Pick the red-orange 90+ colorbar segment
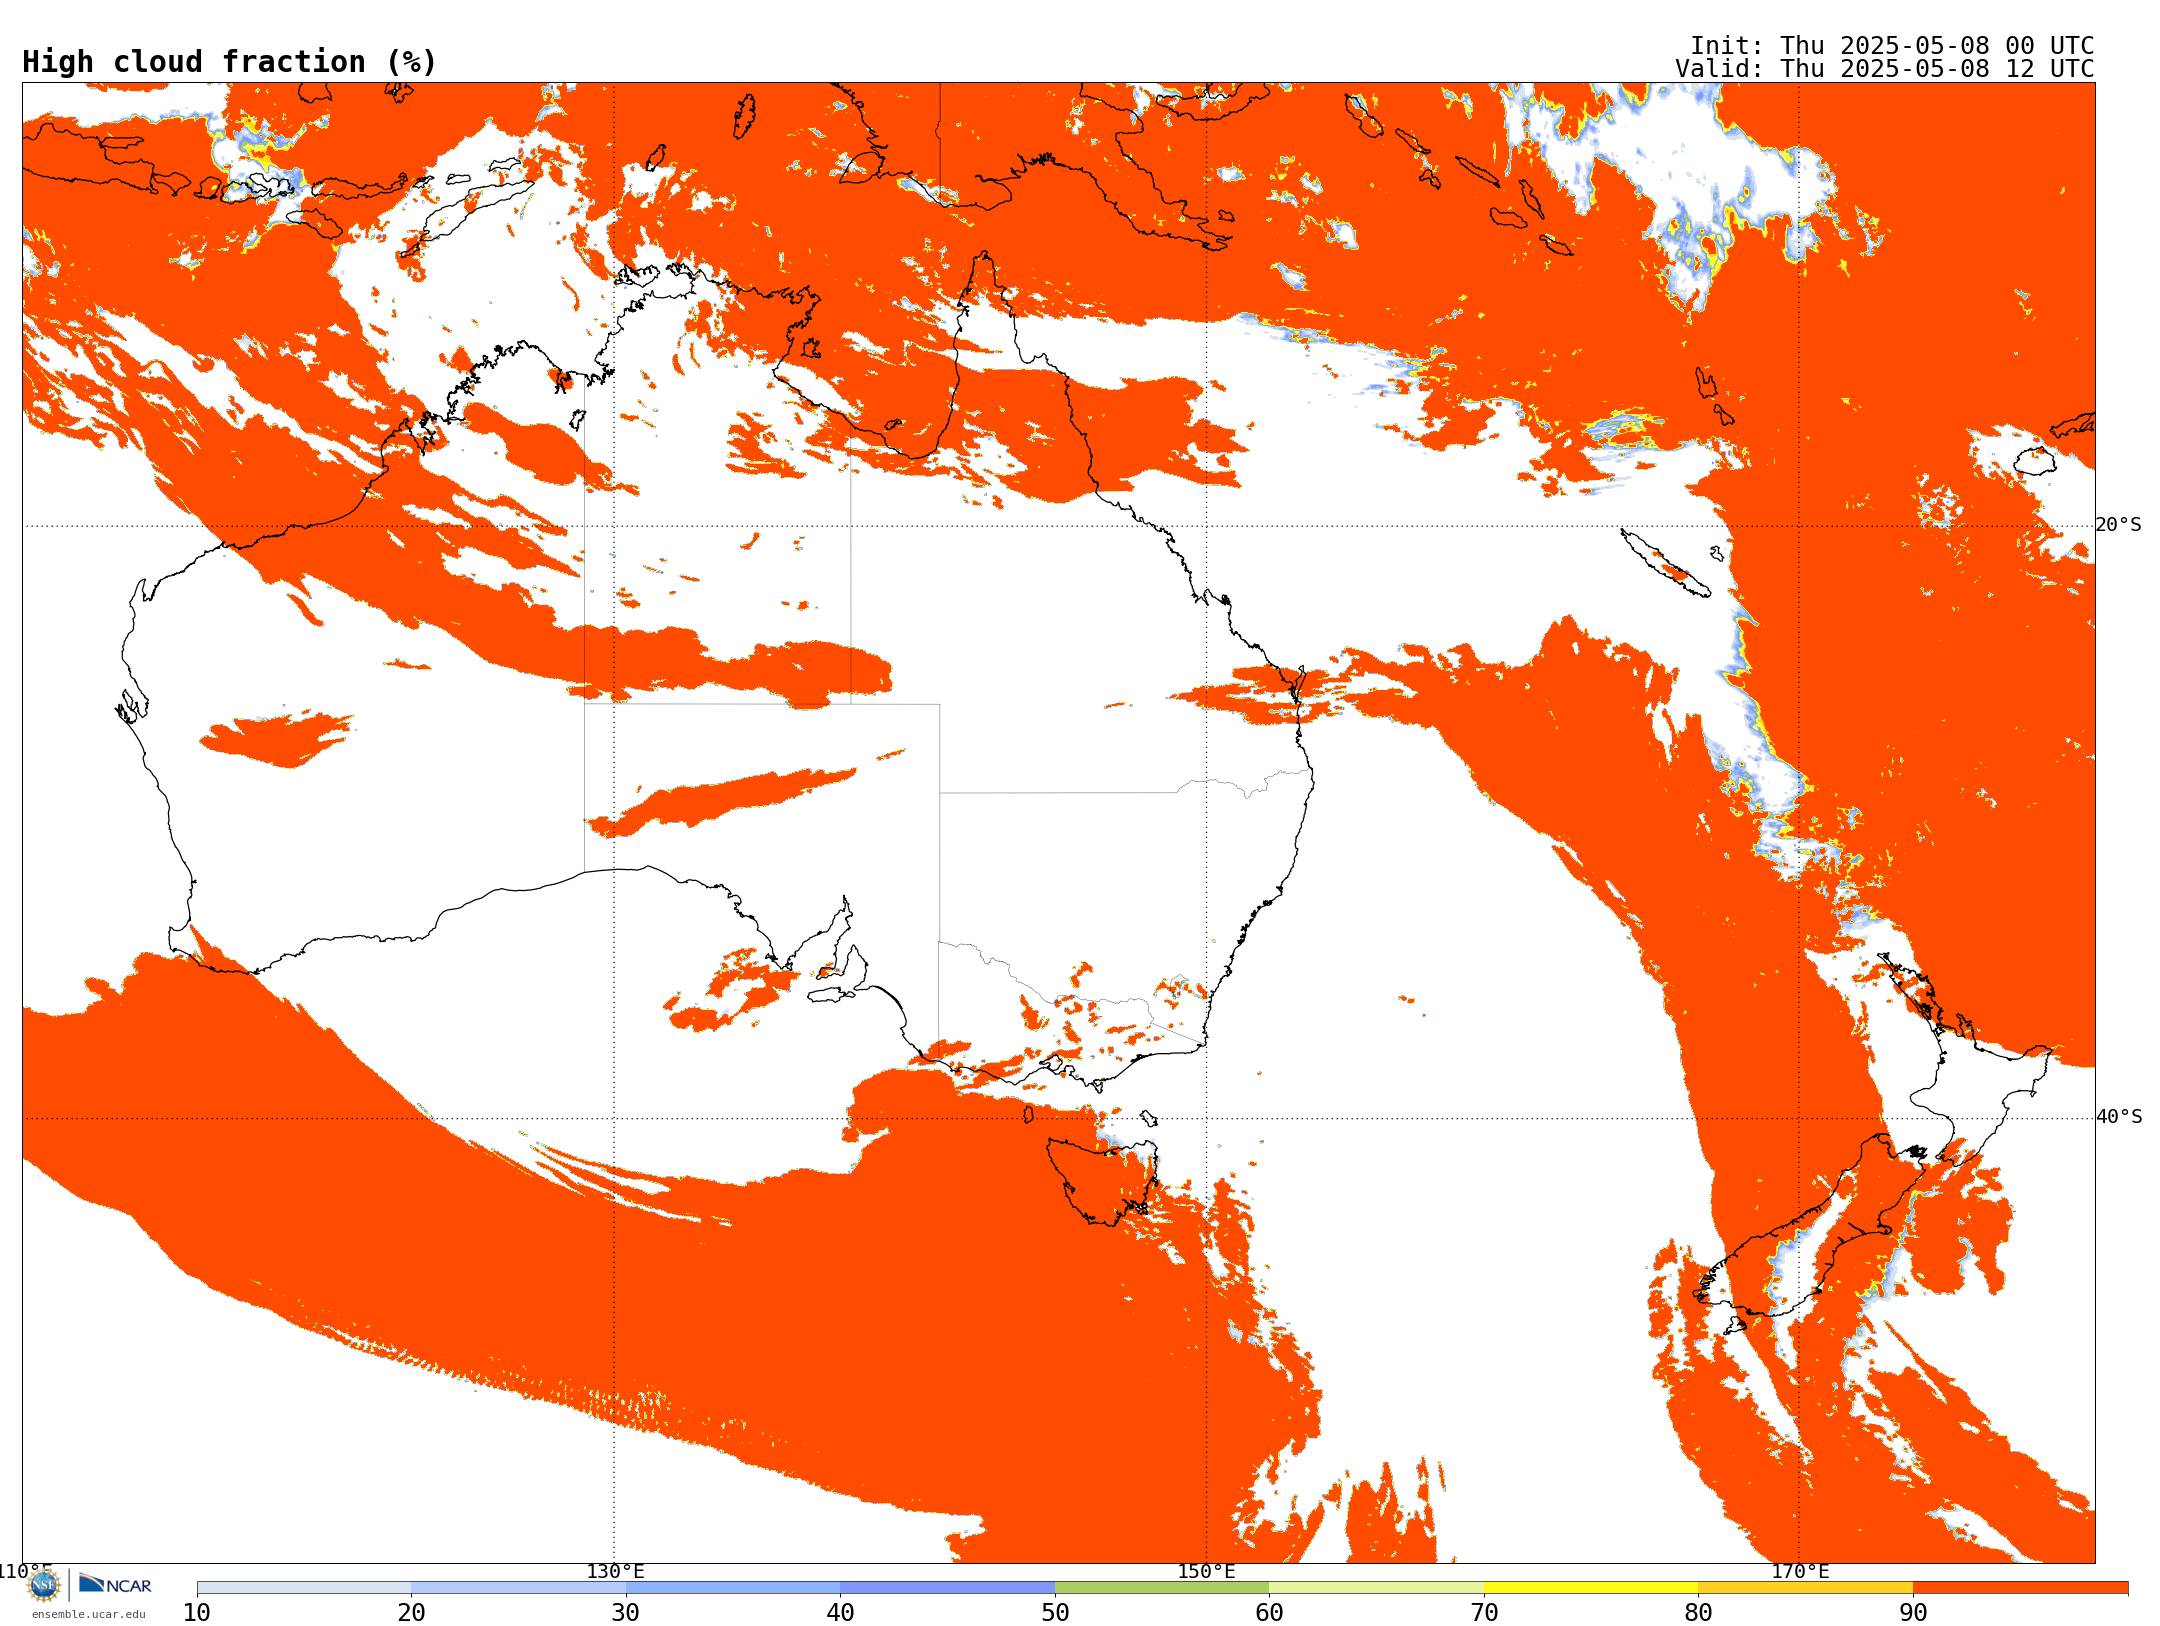The width and height of the screenshot is (2160, 1626). point(2020,1588)
